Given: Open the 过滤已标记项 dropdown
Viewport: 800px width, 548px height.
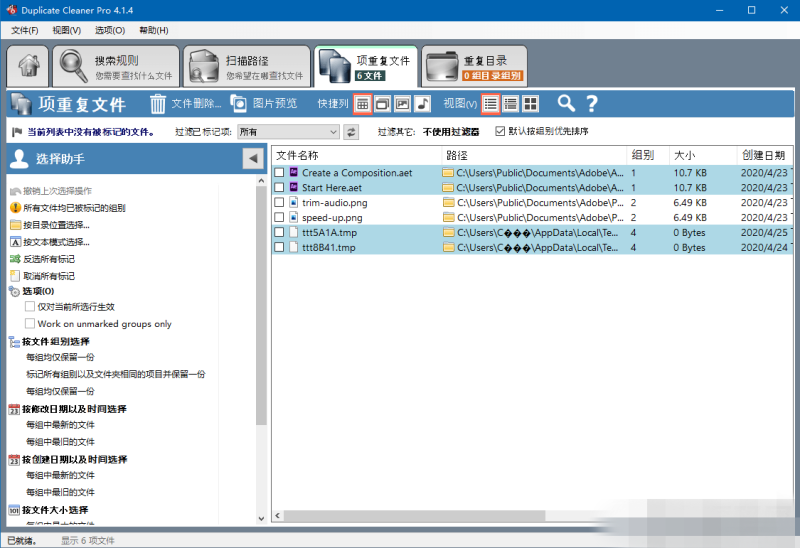Looking at the screenshot, I should pyautogui.click(x=288, y=131).
